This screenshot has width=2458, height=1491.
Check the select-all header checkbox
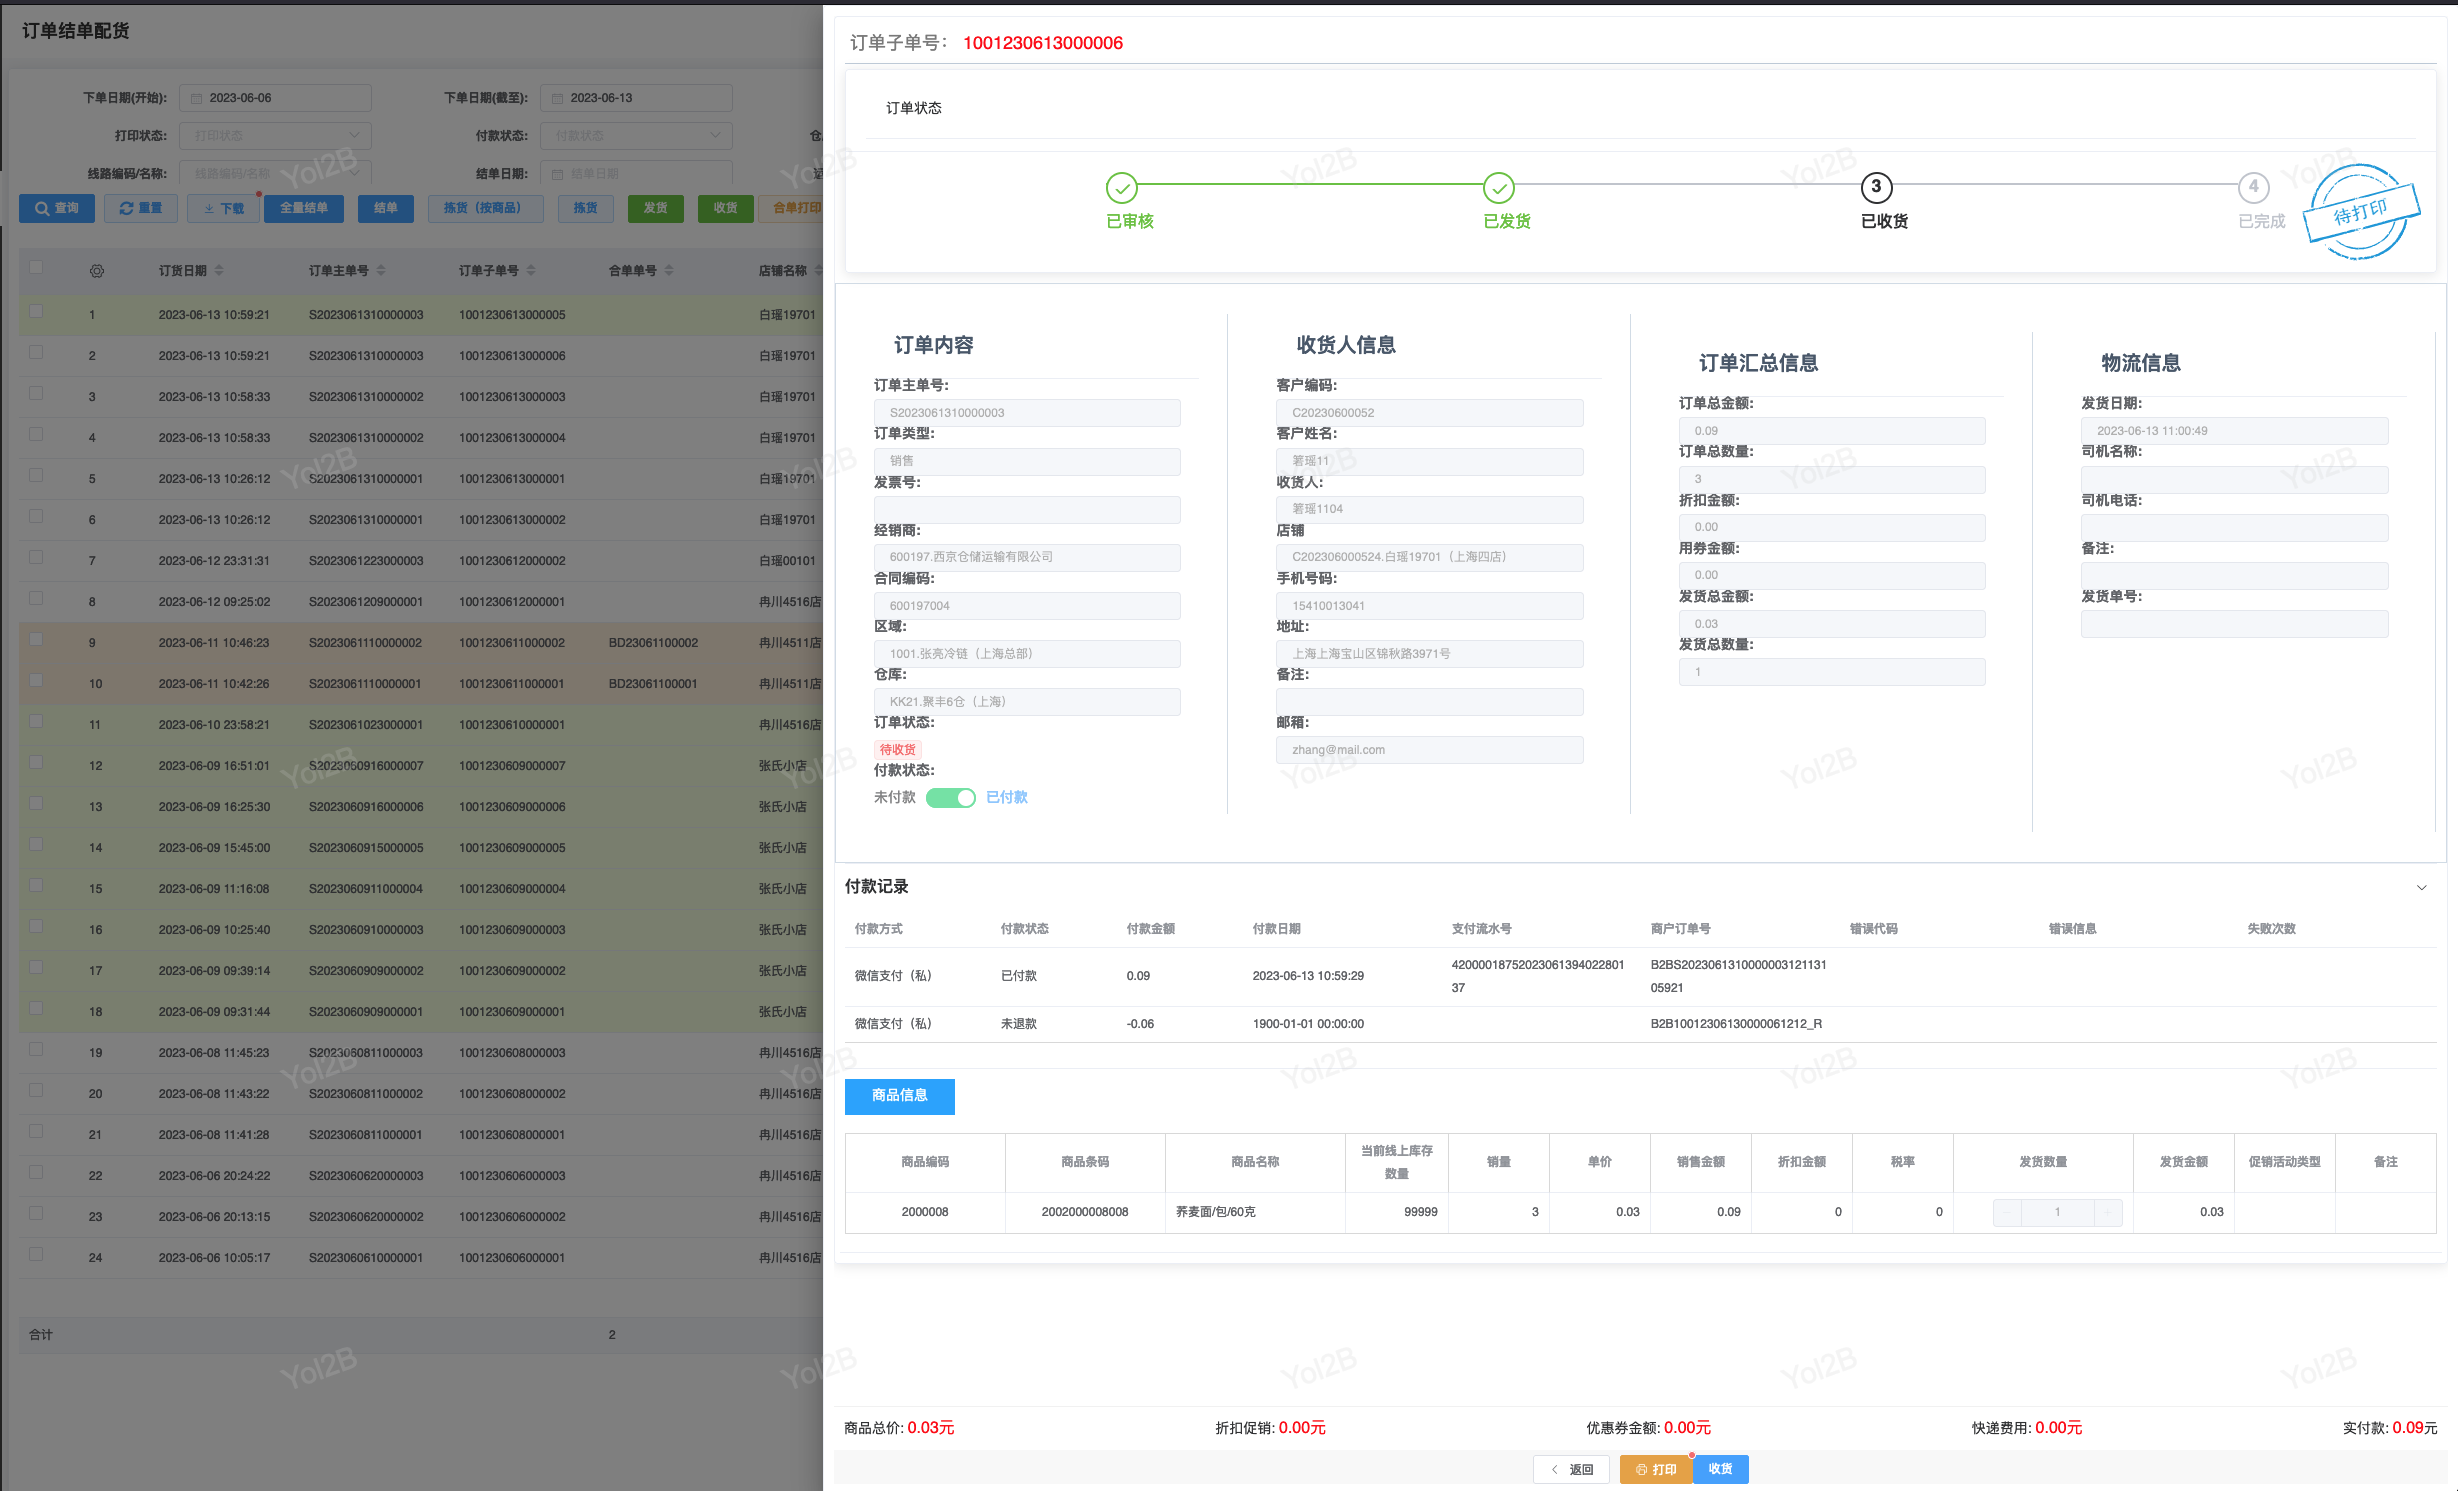coord(36,268)
